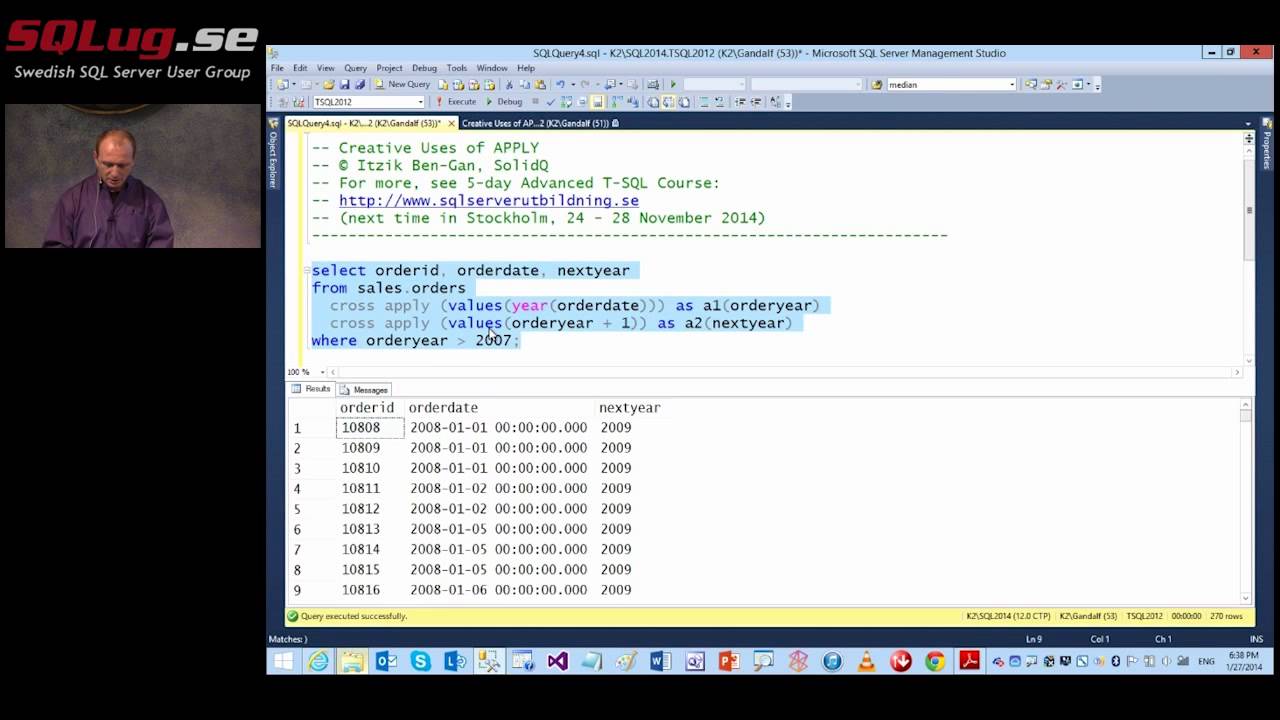
Task: Uncomment selected lines icon
Action: click(719, 102)
